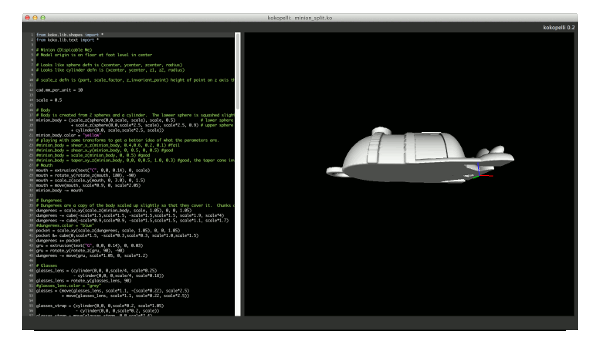
Task: Click the 'Looks like cylinder defn' comment
Action: pyautogui.click(x=110, y=70)
